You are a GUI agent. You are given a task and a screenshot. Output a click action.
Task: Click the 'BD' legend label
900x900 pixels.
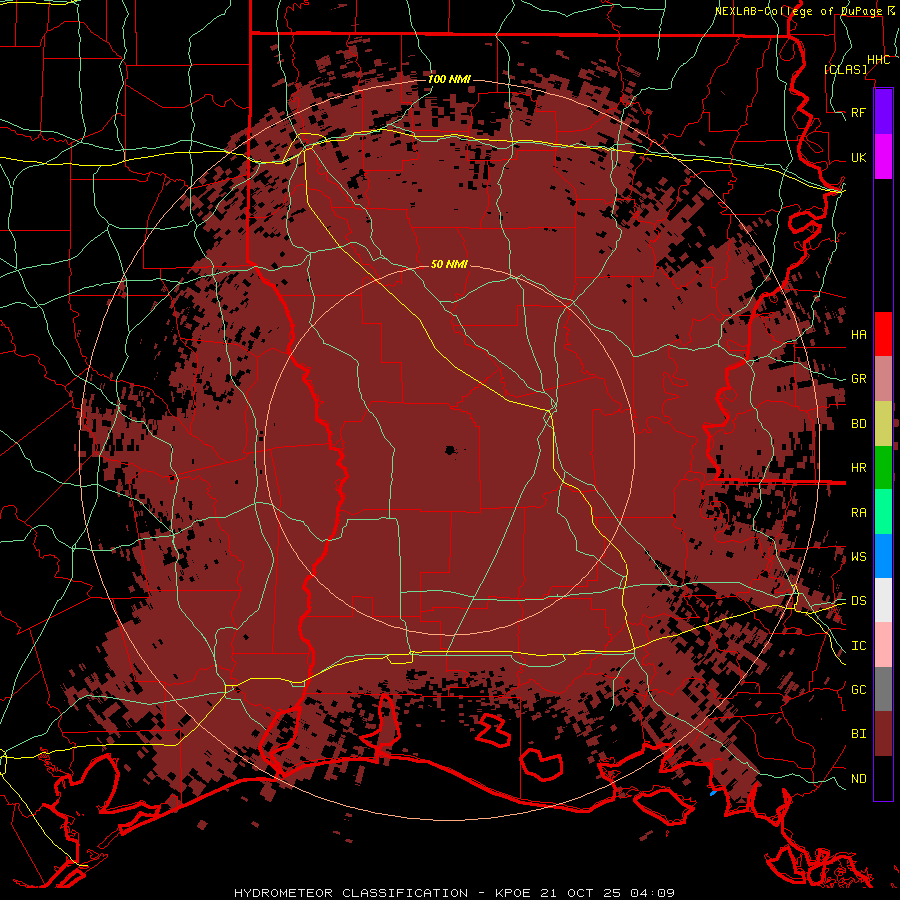[x=858, y=424]
